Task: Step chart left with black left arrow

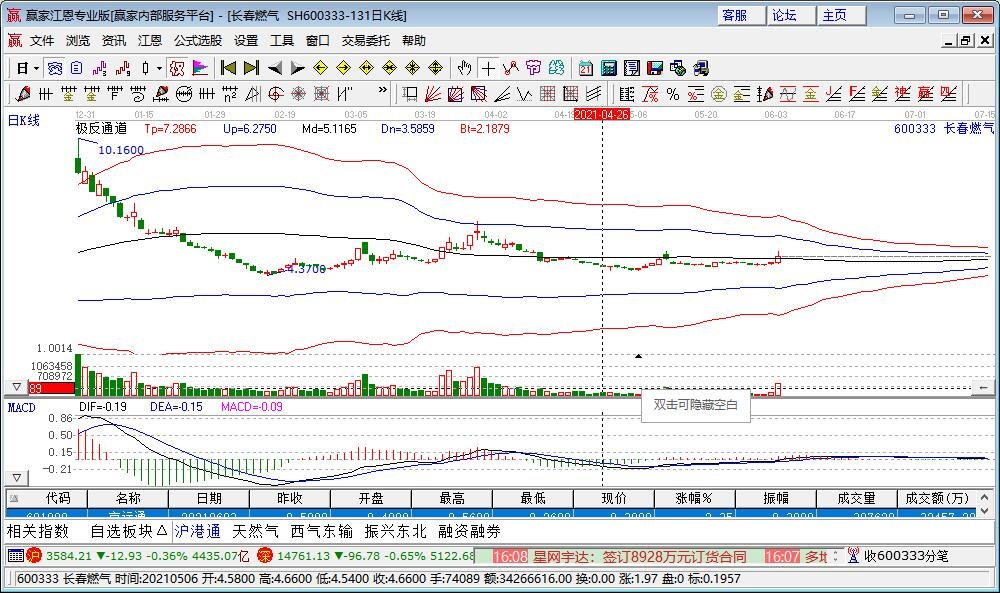Action: 275,68
